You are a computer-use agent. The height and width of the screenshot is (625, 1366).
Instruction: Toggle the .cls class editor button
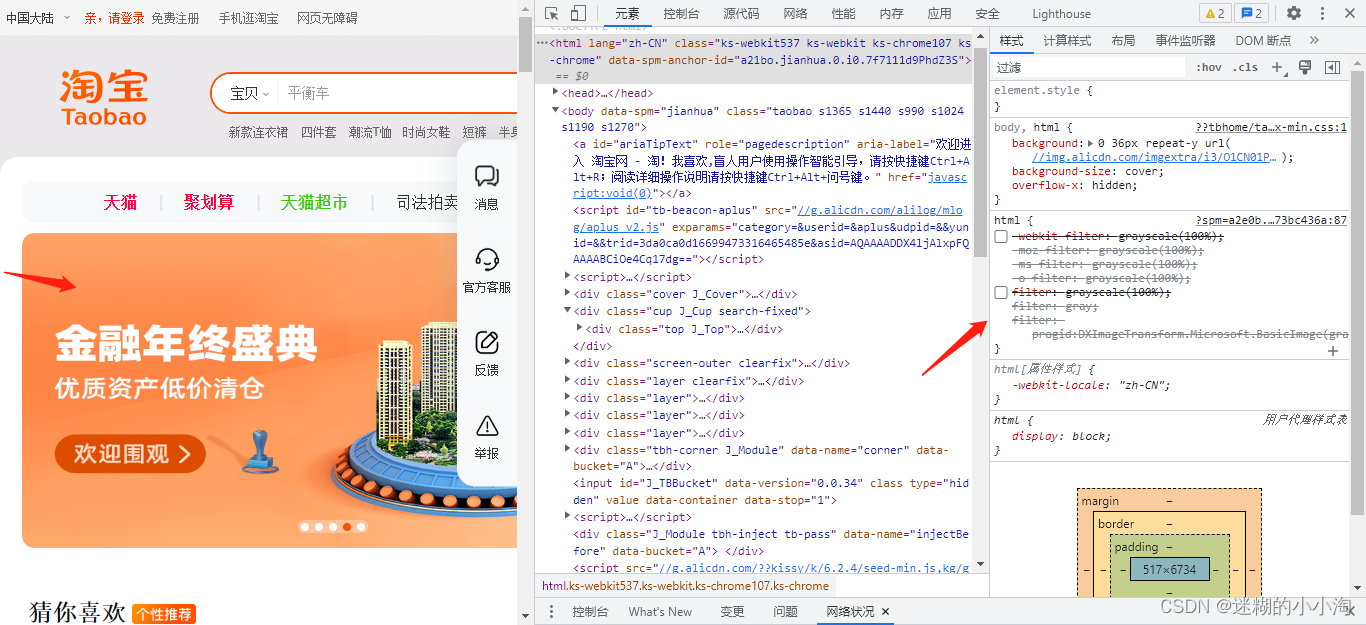(1246, 67)
